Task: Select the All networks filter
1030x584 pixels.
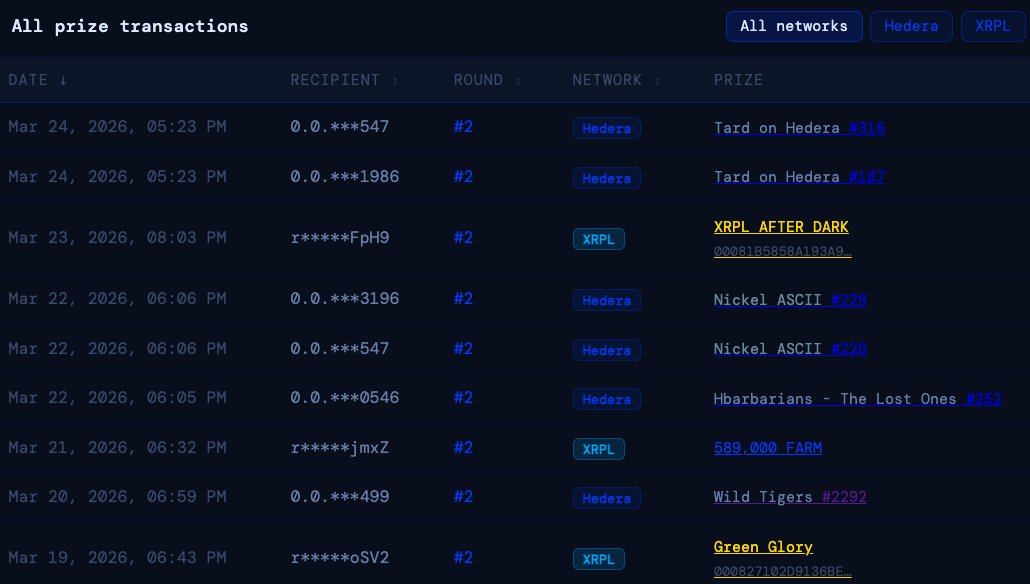Action: point(794,26)
